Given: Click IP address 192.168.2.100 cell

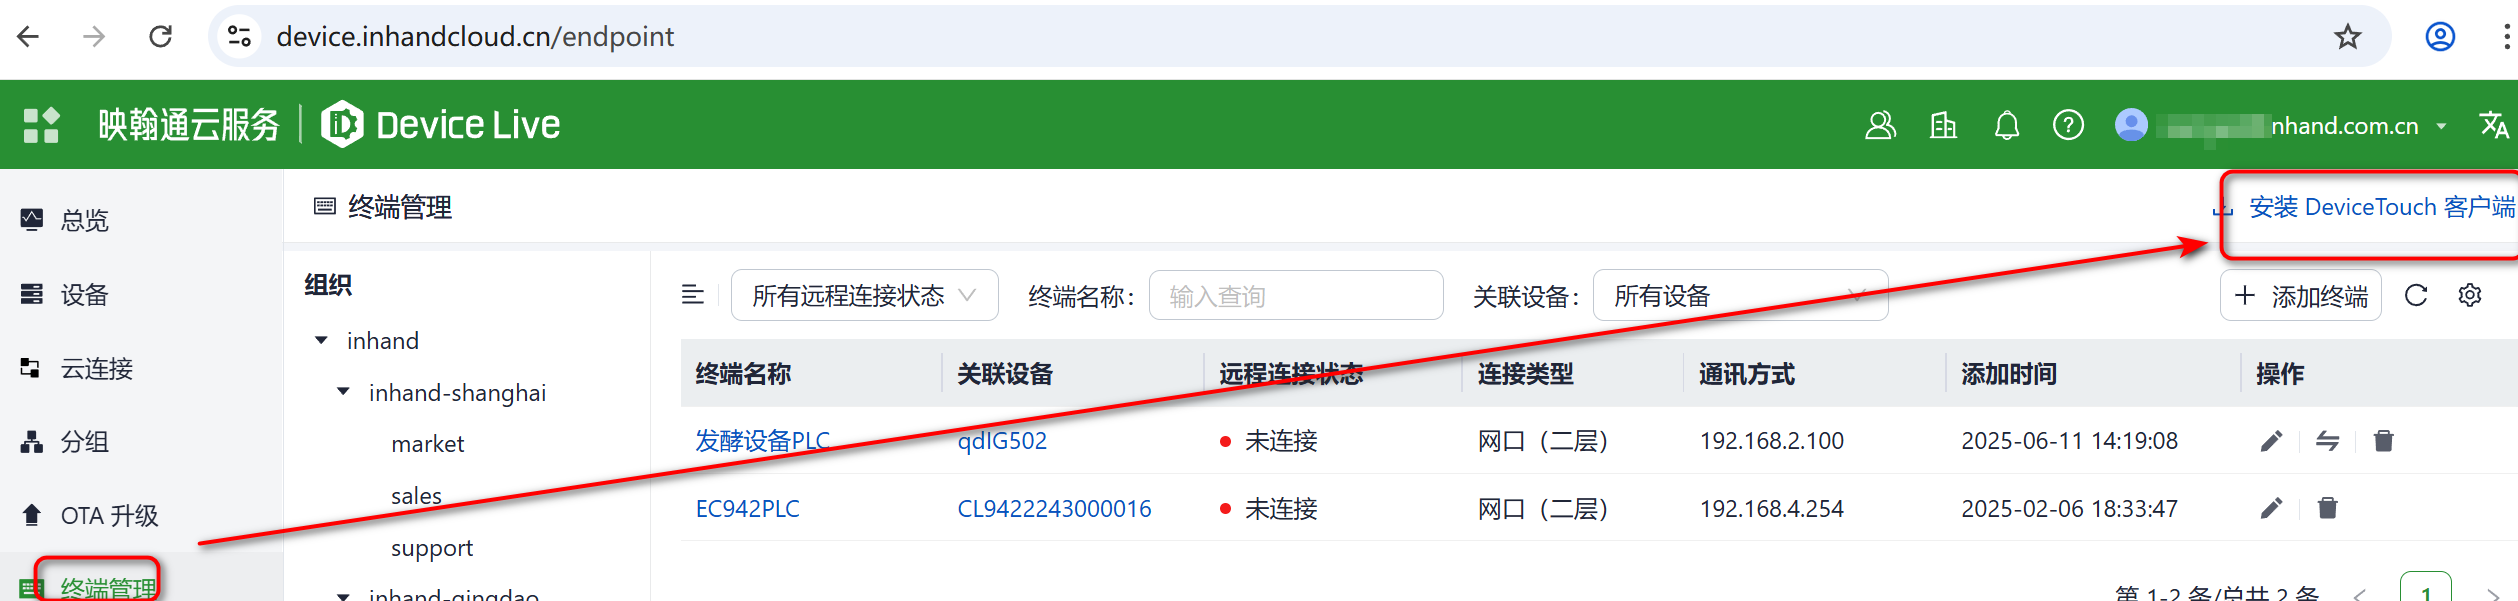Looking at the screenshot, I should tap(1771, 441).
